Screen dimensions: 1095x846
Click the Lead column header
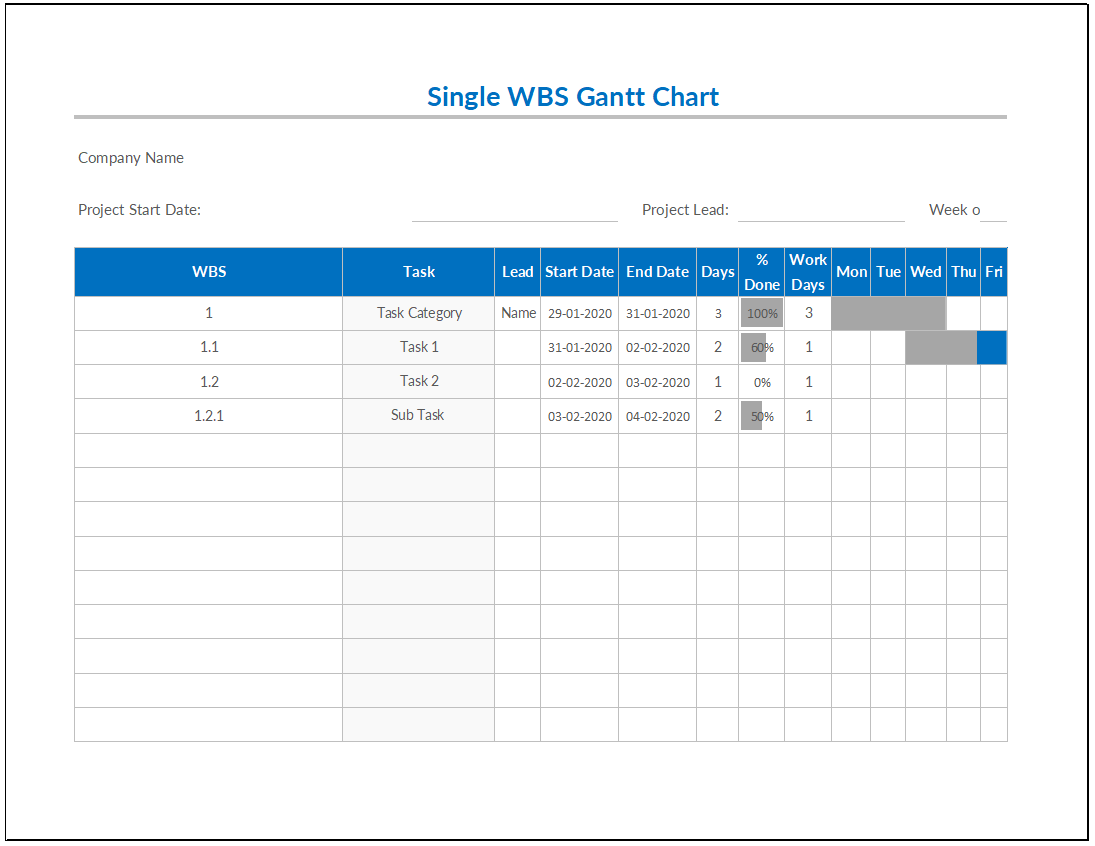coord(517,272)
